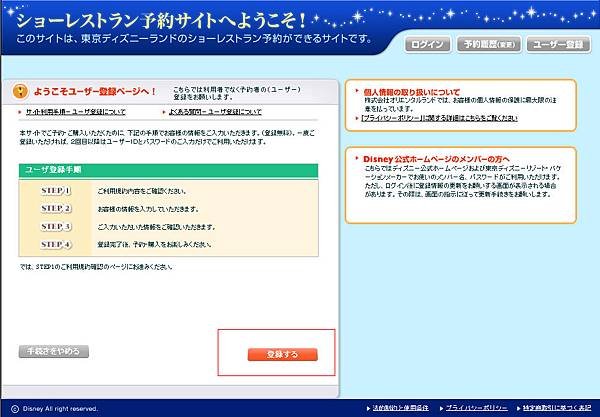This screenshot has height=417, width=600.
Task: Open footer 法的制約と使用条件 link
Action: (x=400, y=408)
